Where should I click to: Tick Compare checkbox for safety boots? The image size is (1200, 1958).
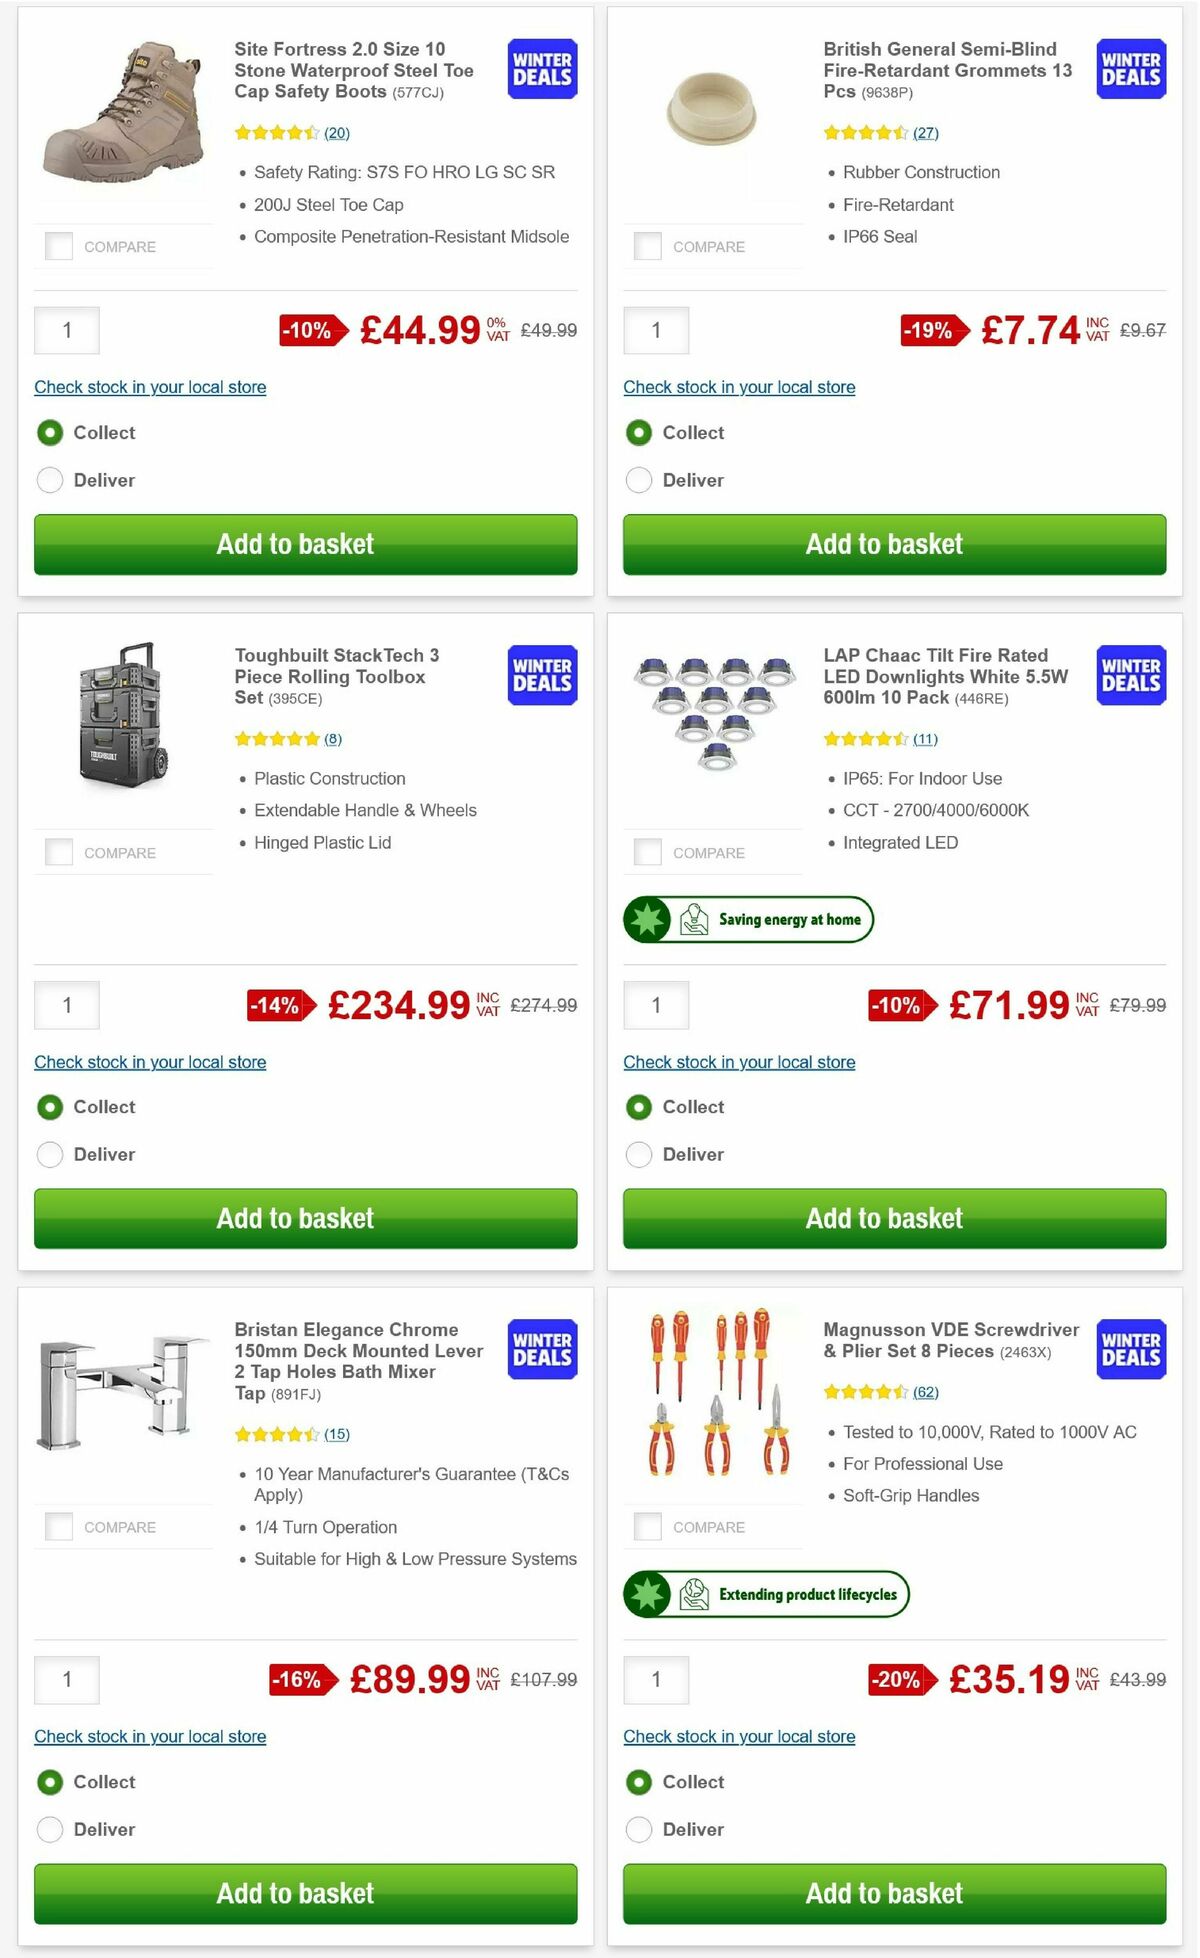(x=59, y=245)
